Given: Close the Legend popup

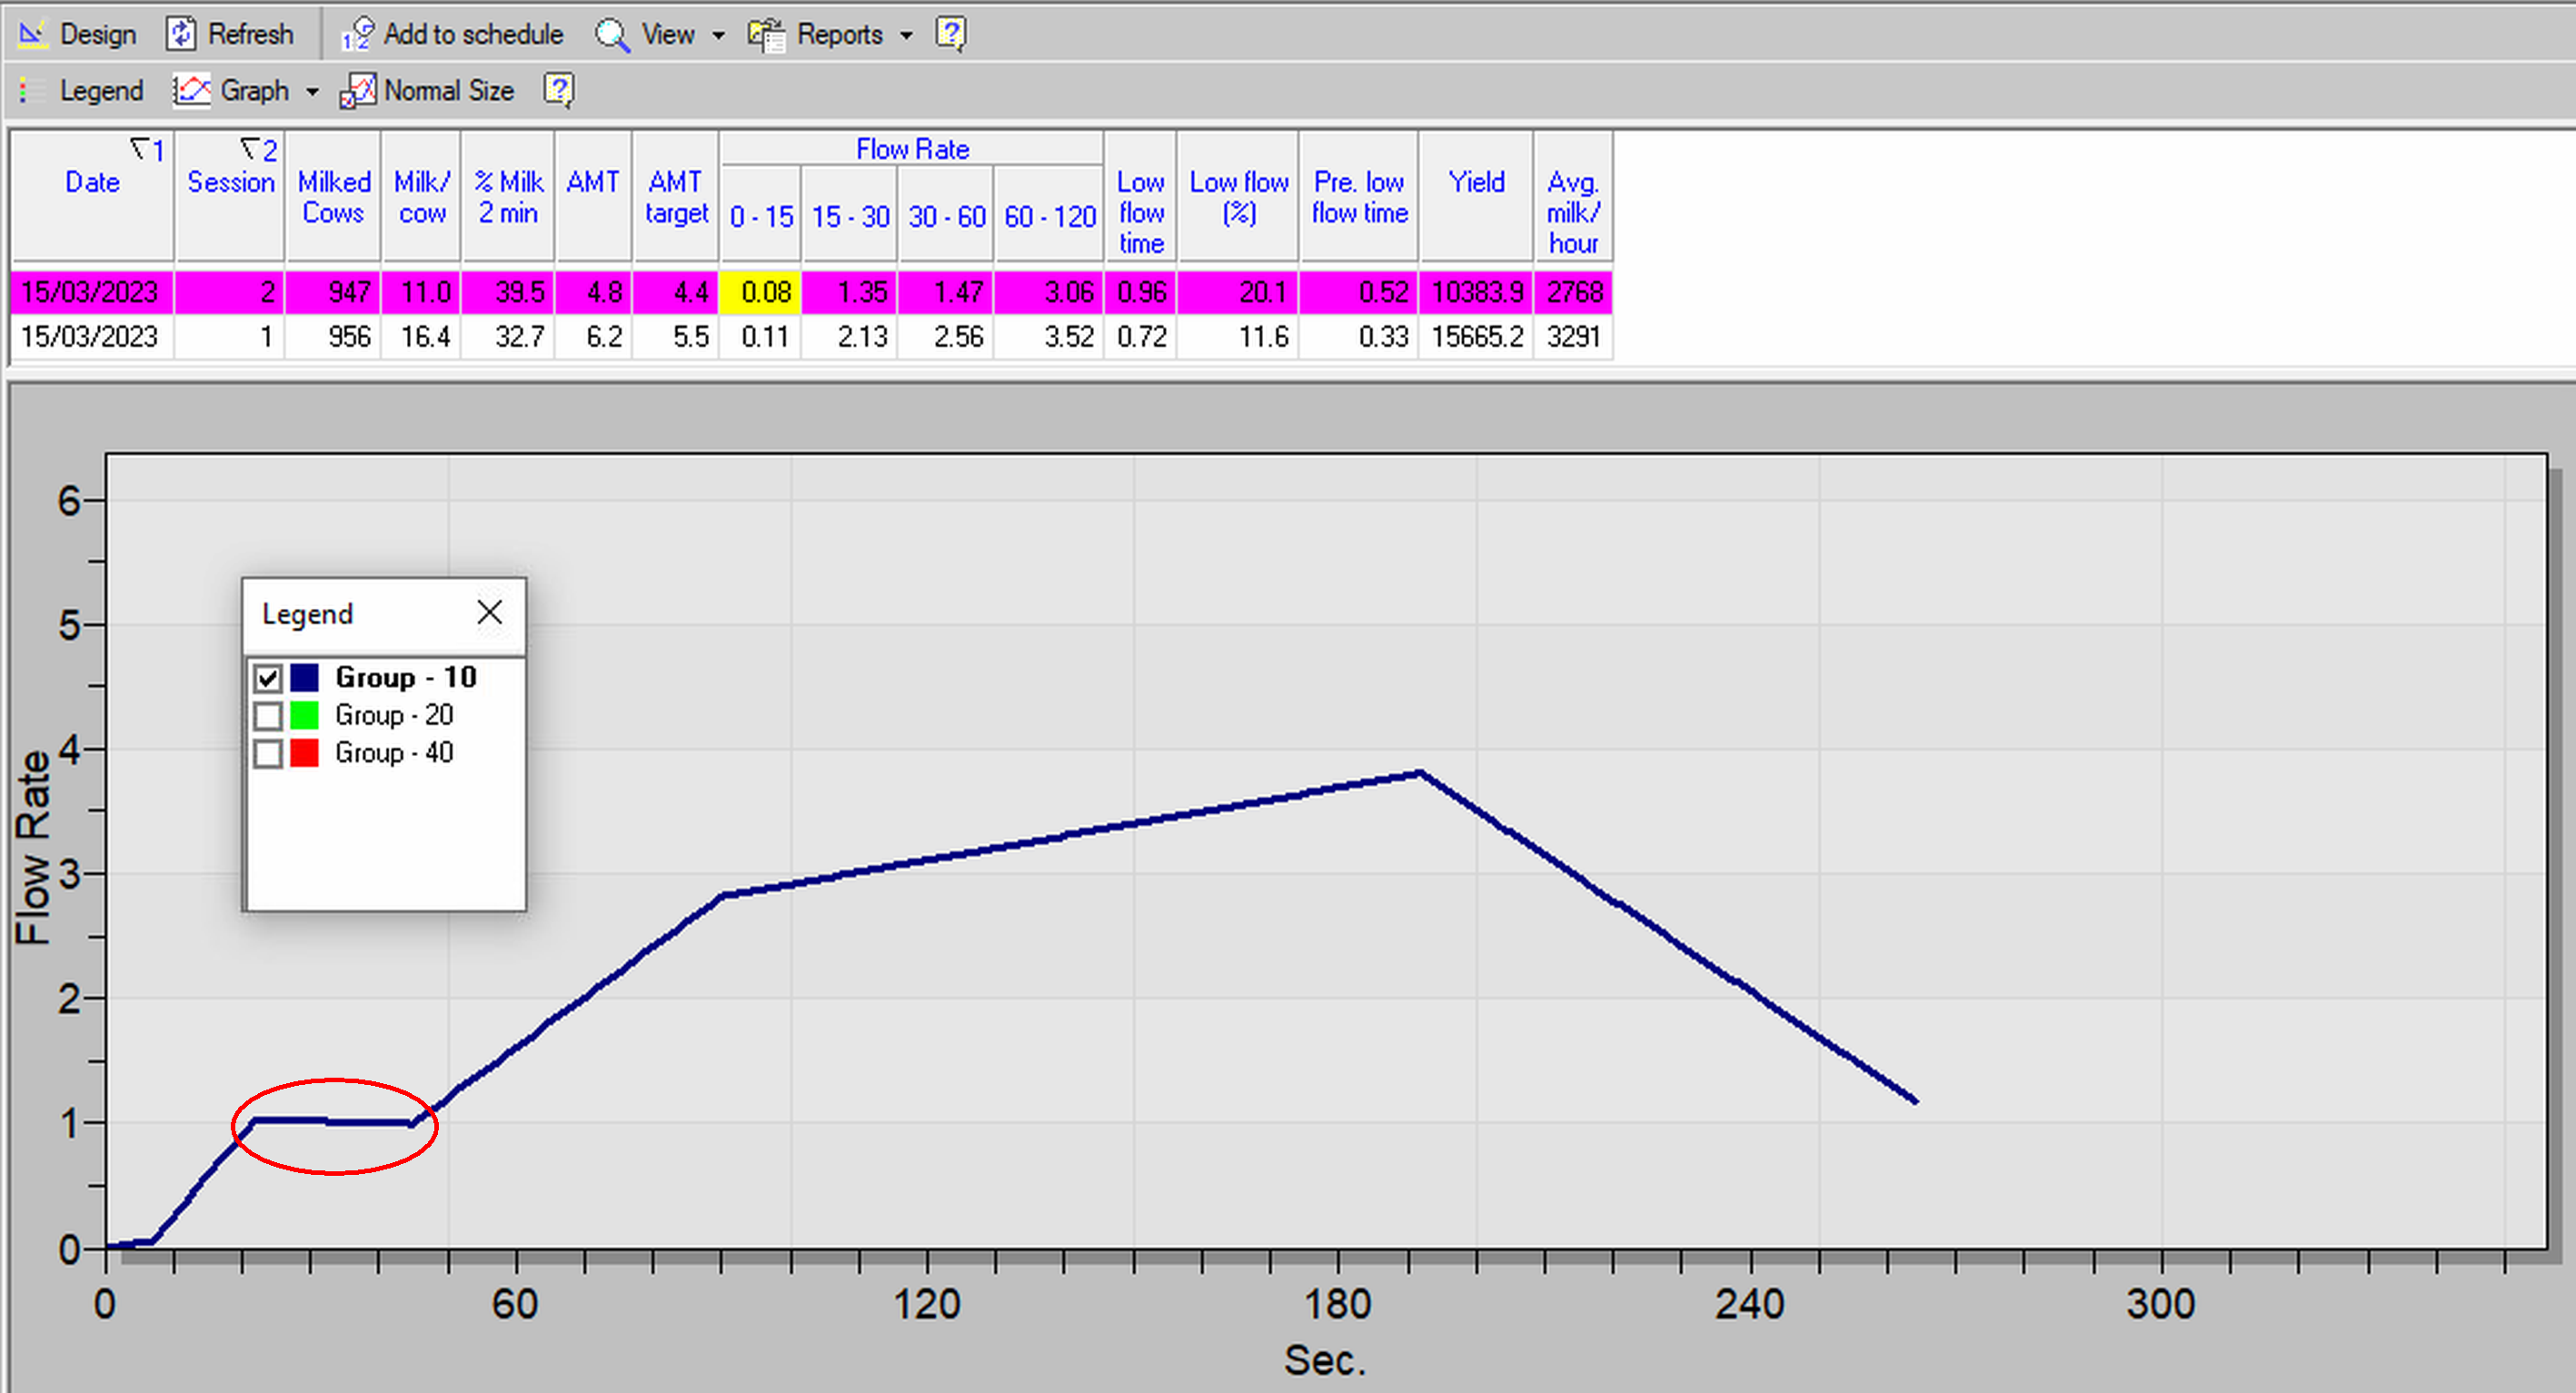Looking at the screenshot, I should 489,612.
